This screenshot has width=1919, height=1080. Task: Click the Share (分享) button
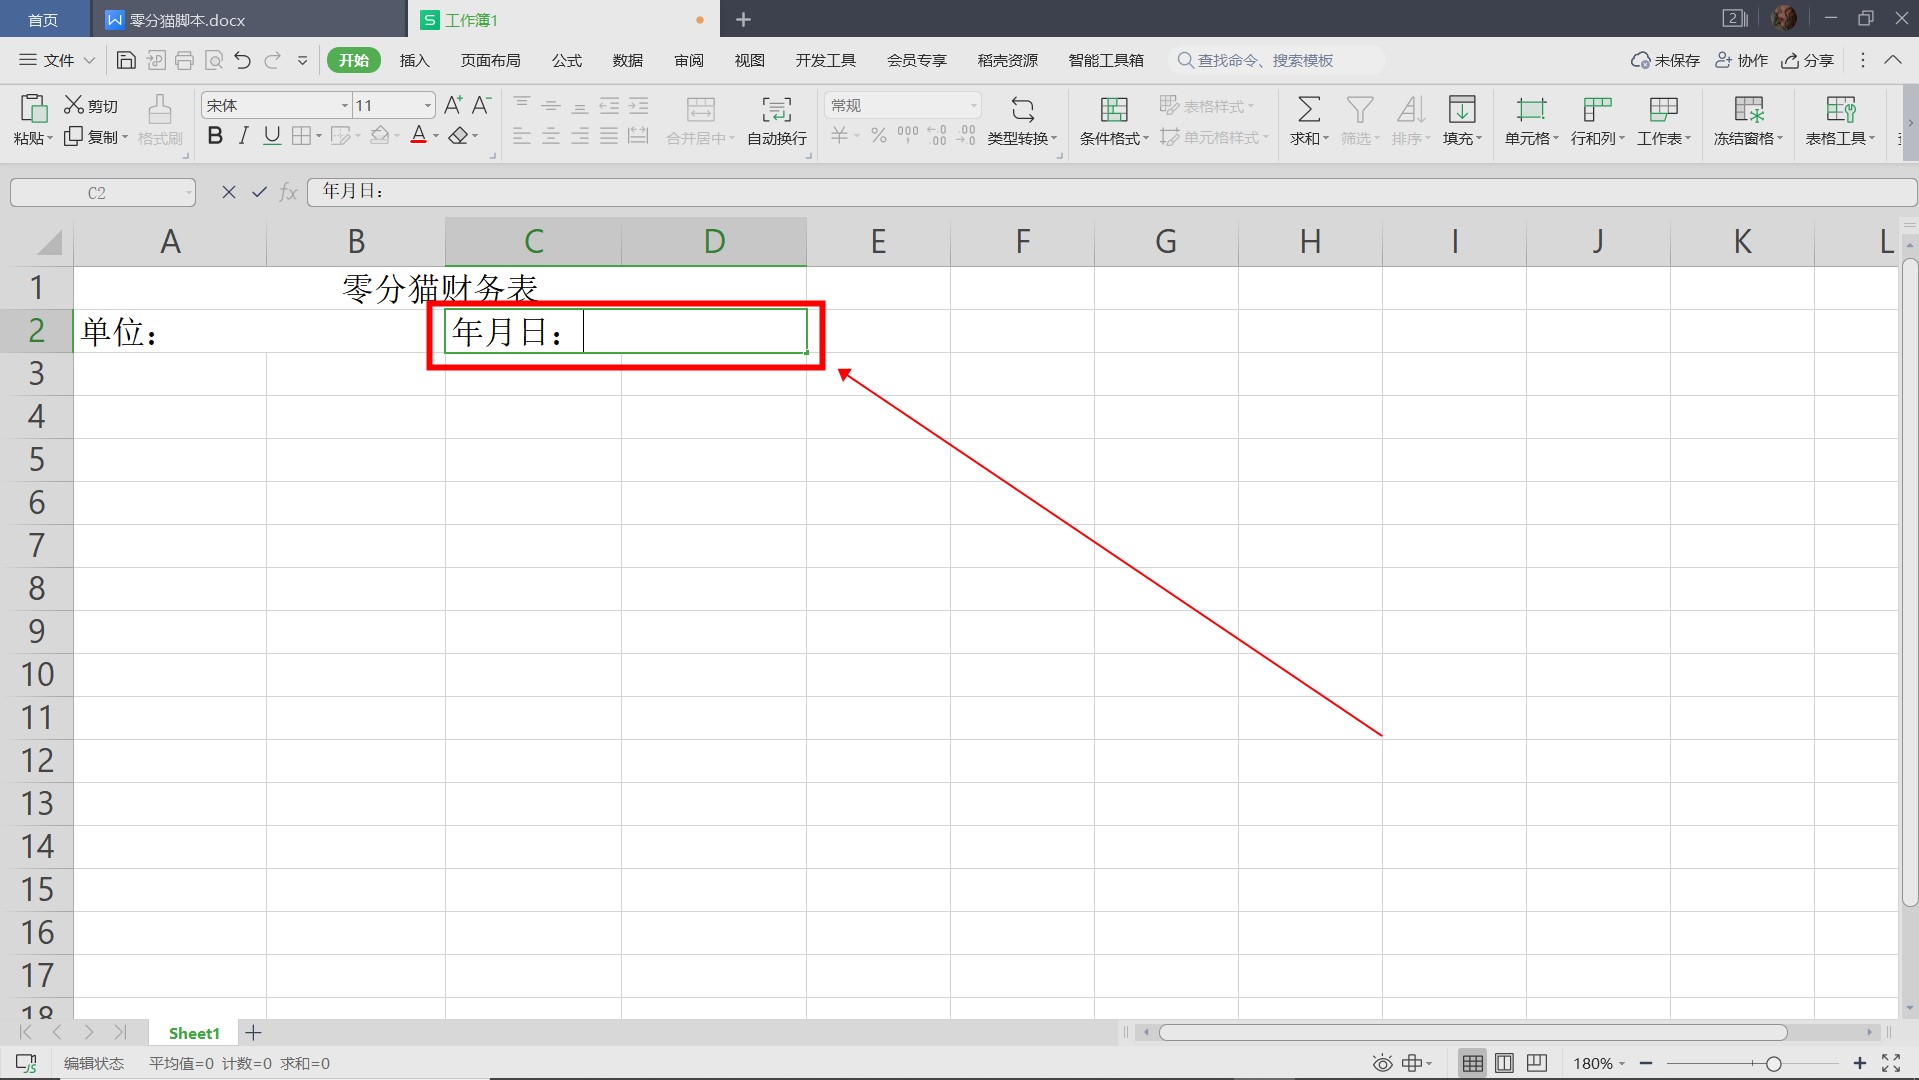click(1808, 61)
